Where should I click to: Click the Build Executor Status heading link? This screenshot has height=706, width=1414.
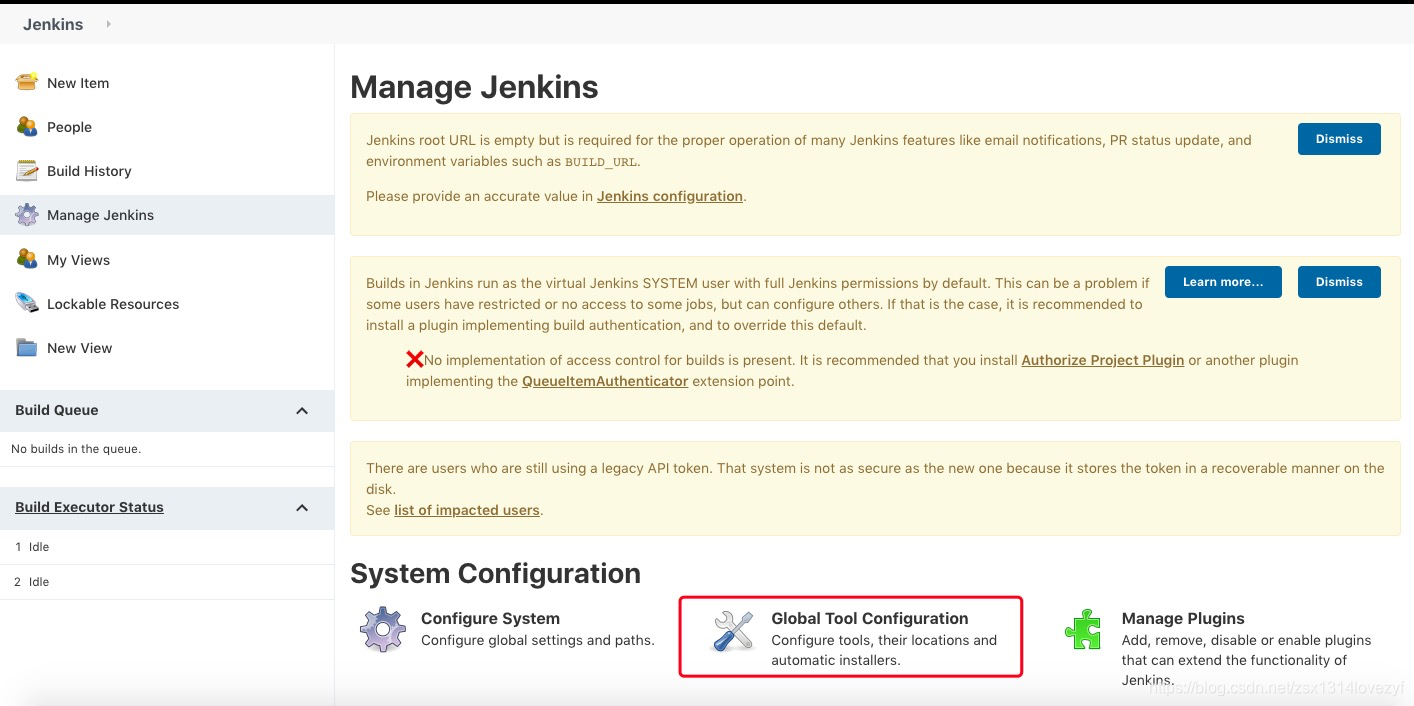pos(89,507)
